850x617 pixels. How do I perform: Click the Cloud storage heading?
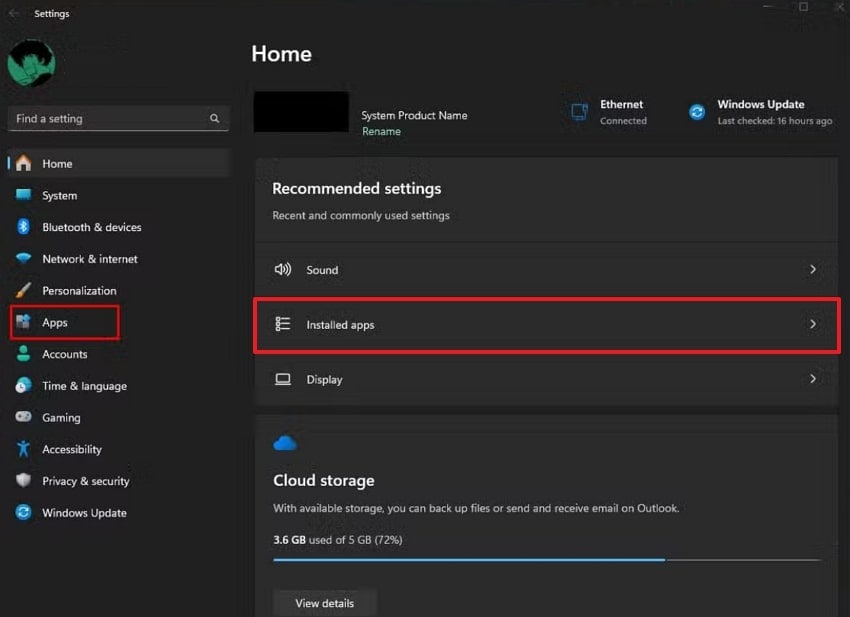(324, 480)
